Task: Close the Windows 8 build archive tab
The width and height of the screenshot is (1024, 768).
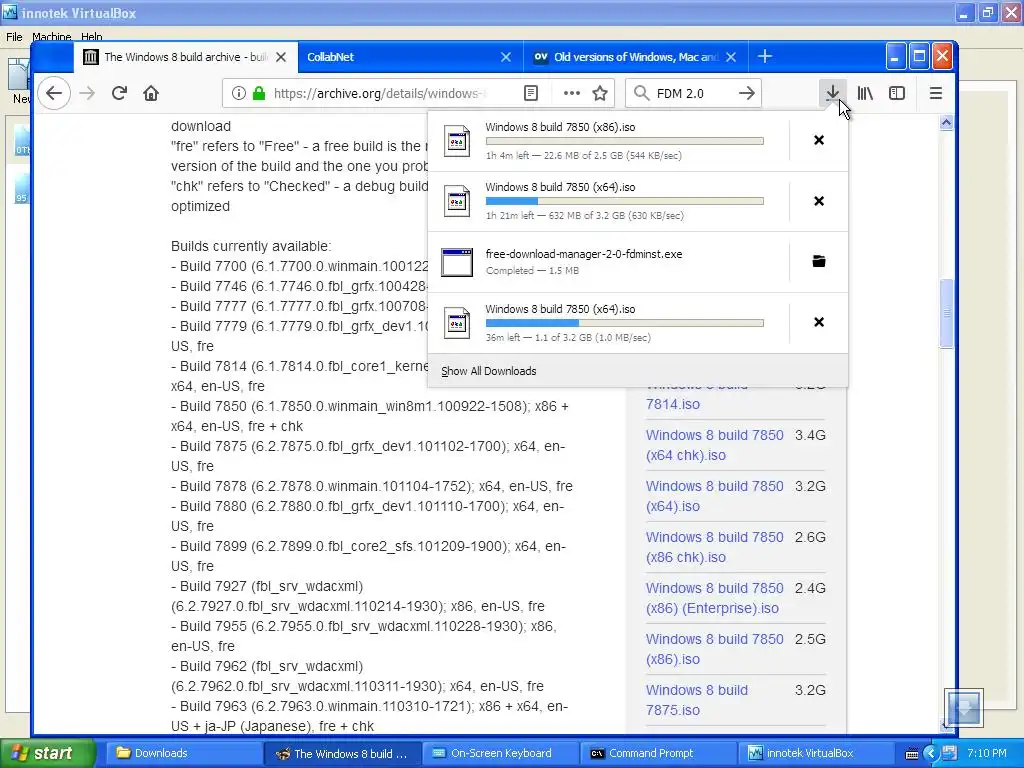Action: click(281, 57)
